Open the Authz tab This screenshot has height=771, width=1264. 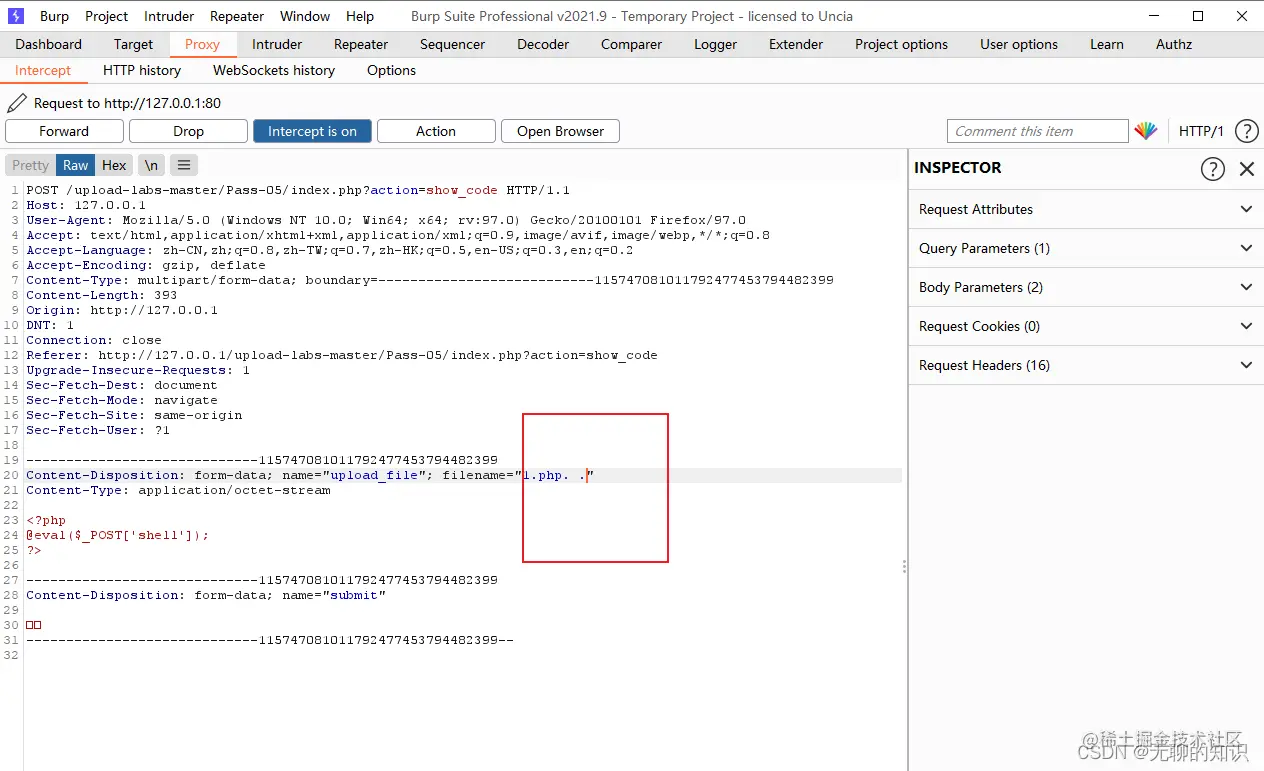[1174, 44]
